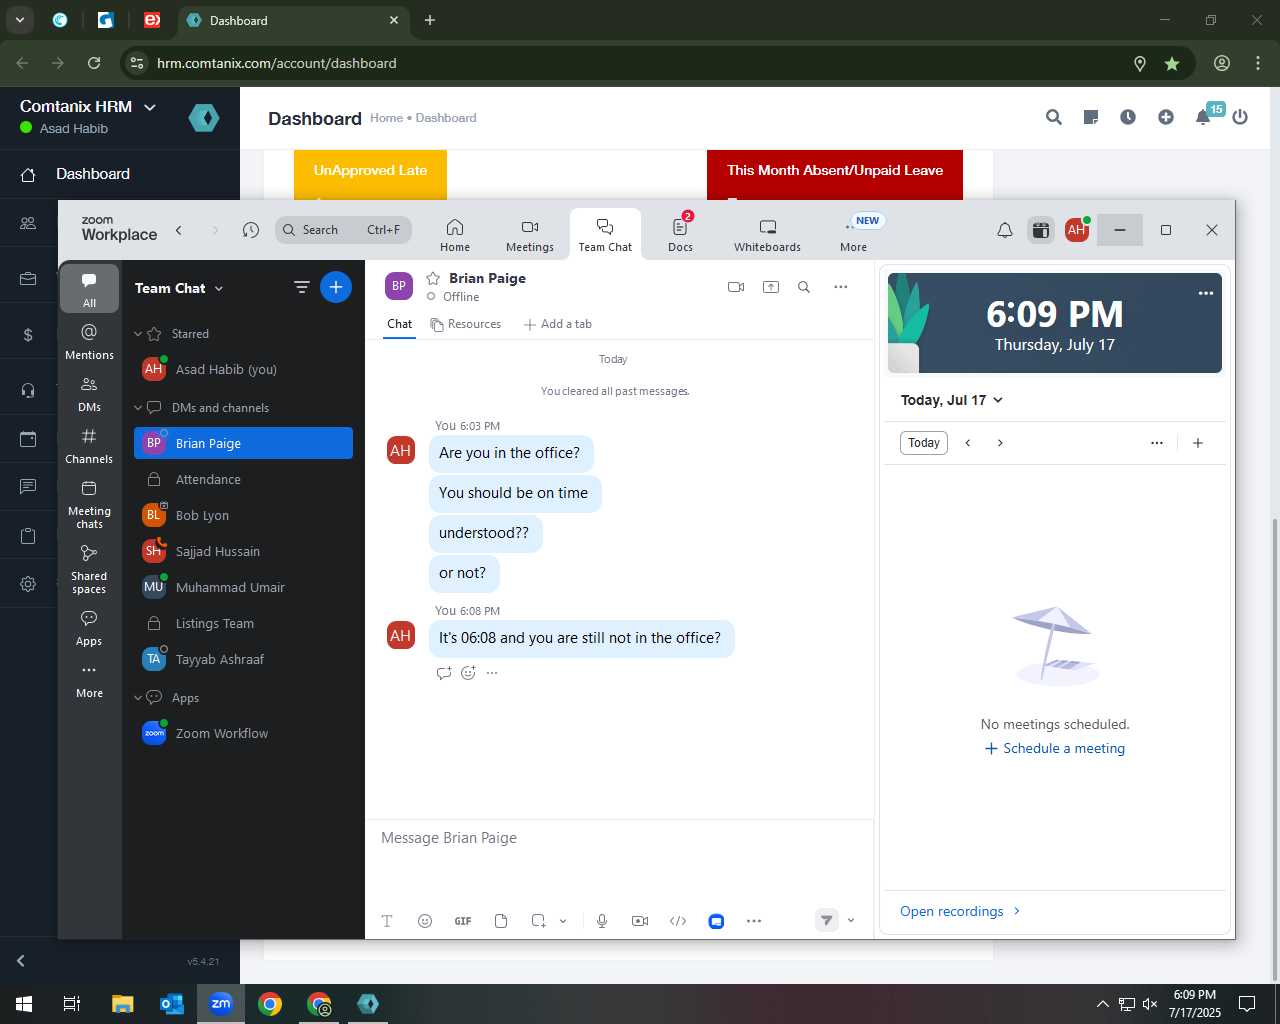Open recordings link
This screenshot has width=1280, height=1024.
960,911
